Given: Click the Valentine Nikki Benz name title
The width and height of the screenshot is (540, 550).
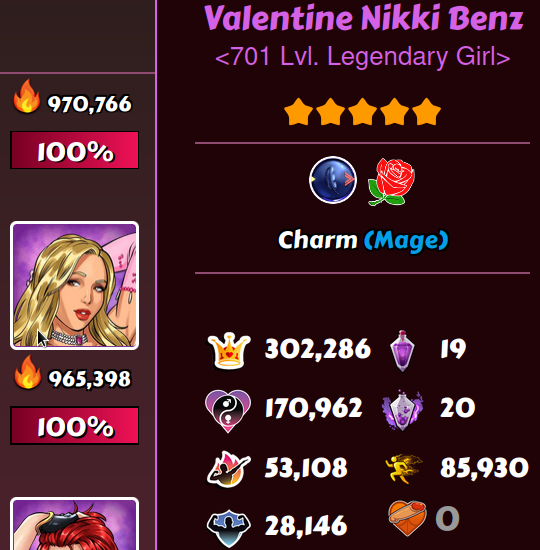Looking at the screenshot, I should pyautogui.click(x=364, y=18).
